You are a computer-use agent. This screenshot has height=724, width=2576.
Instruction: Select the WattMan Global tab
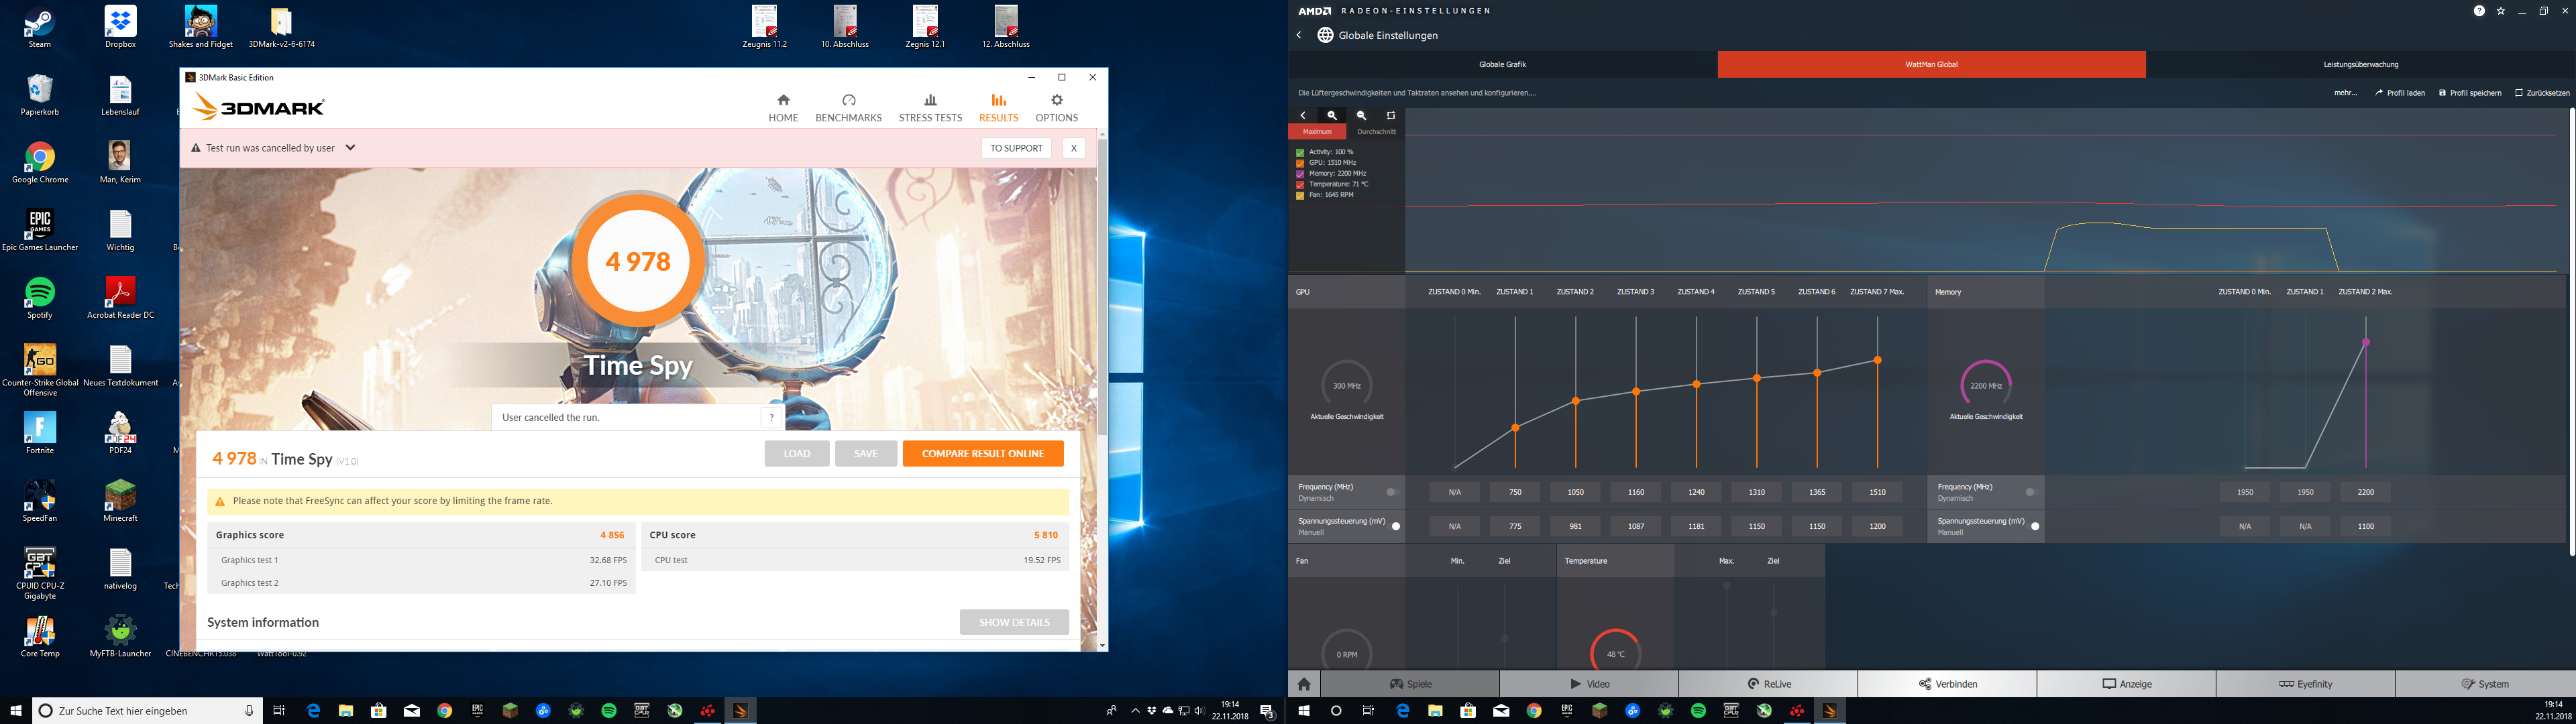point(1931,65)
